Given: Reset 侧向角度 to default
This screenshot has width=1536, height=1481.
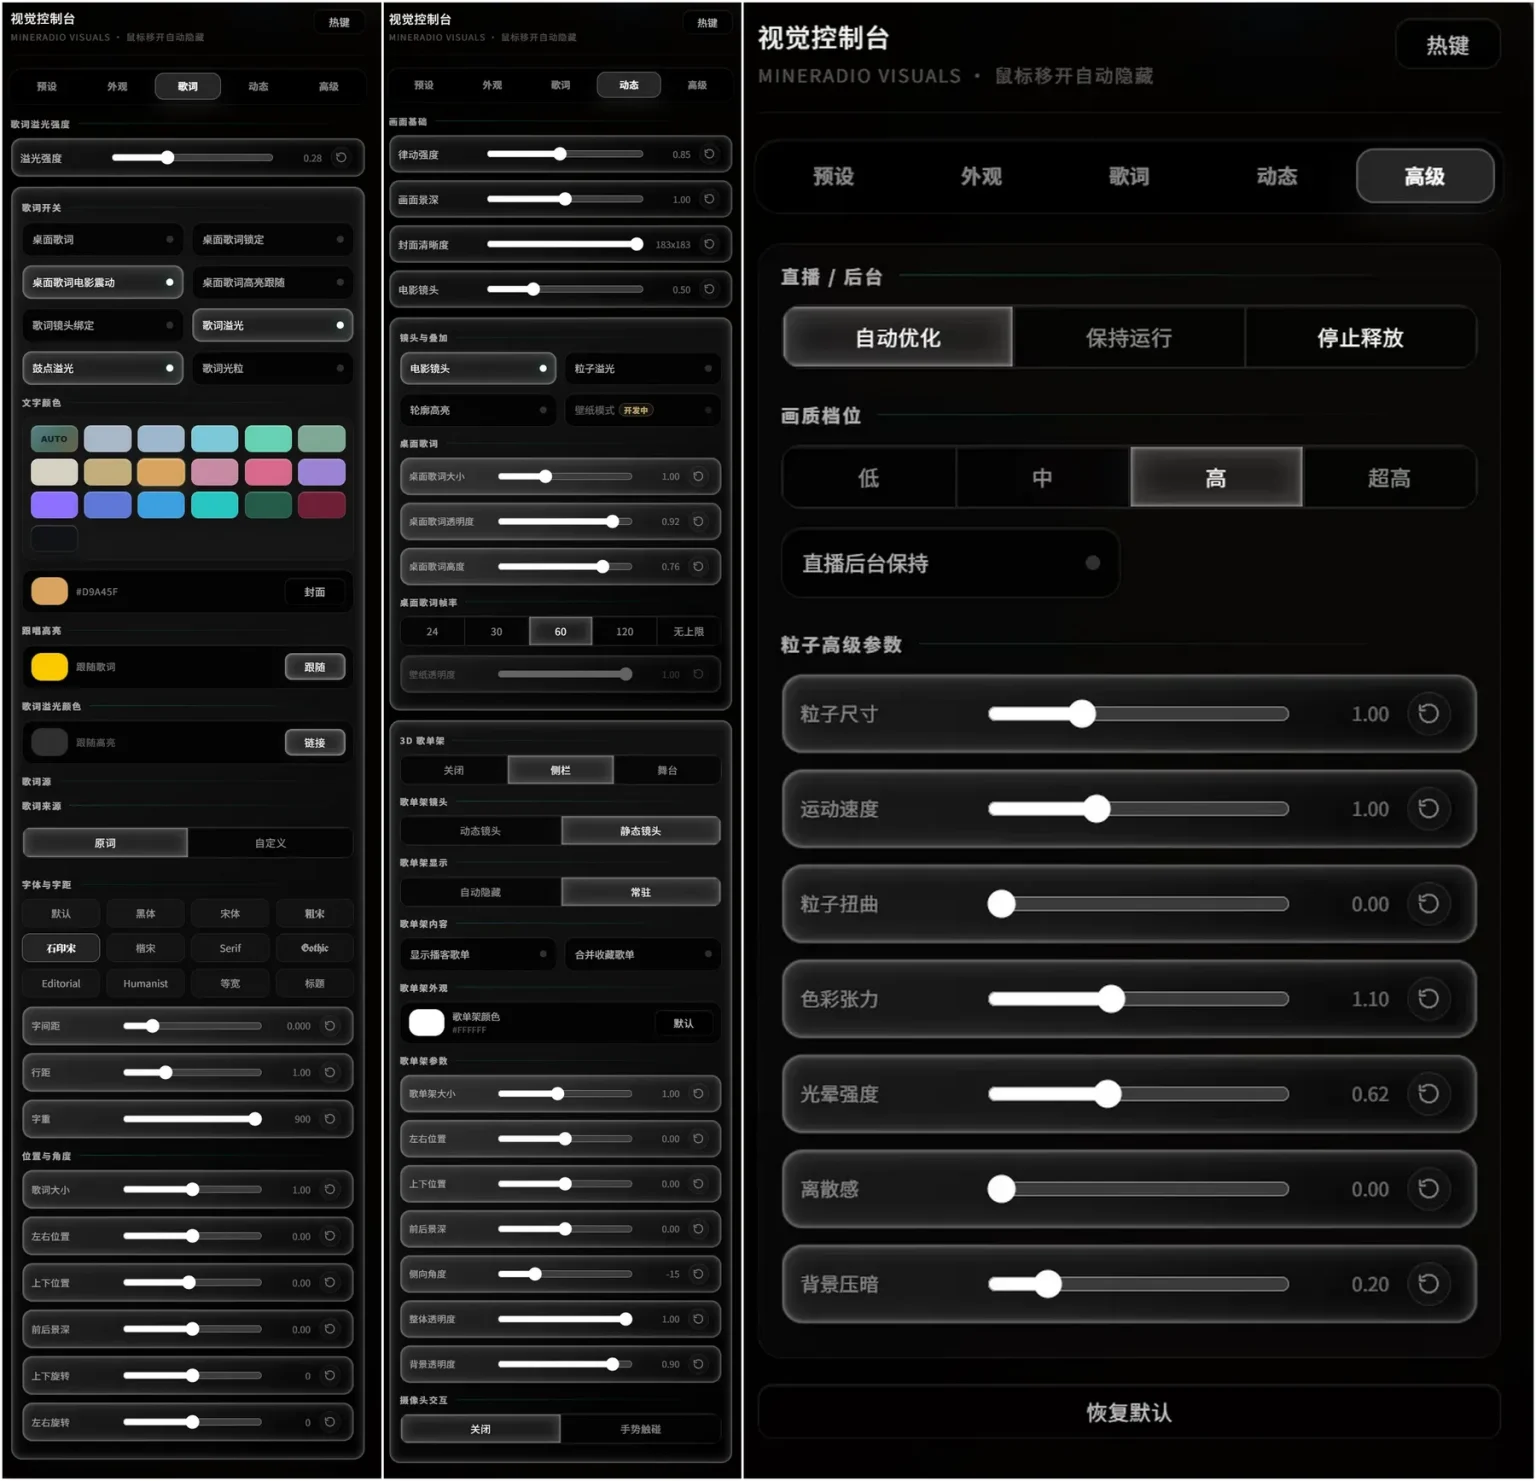Looking at the screenshot, I should point(698,1274).
